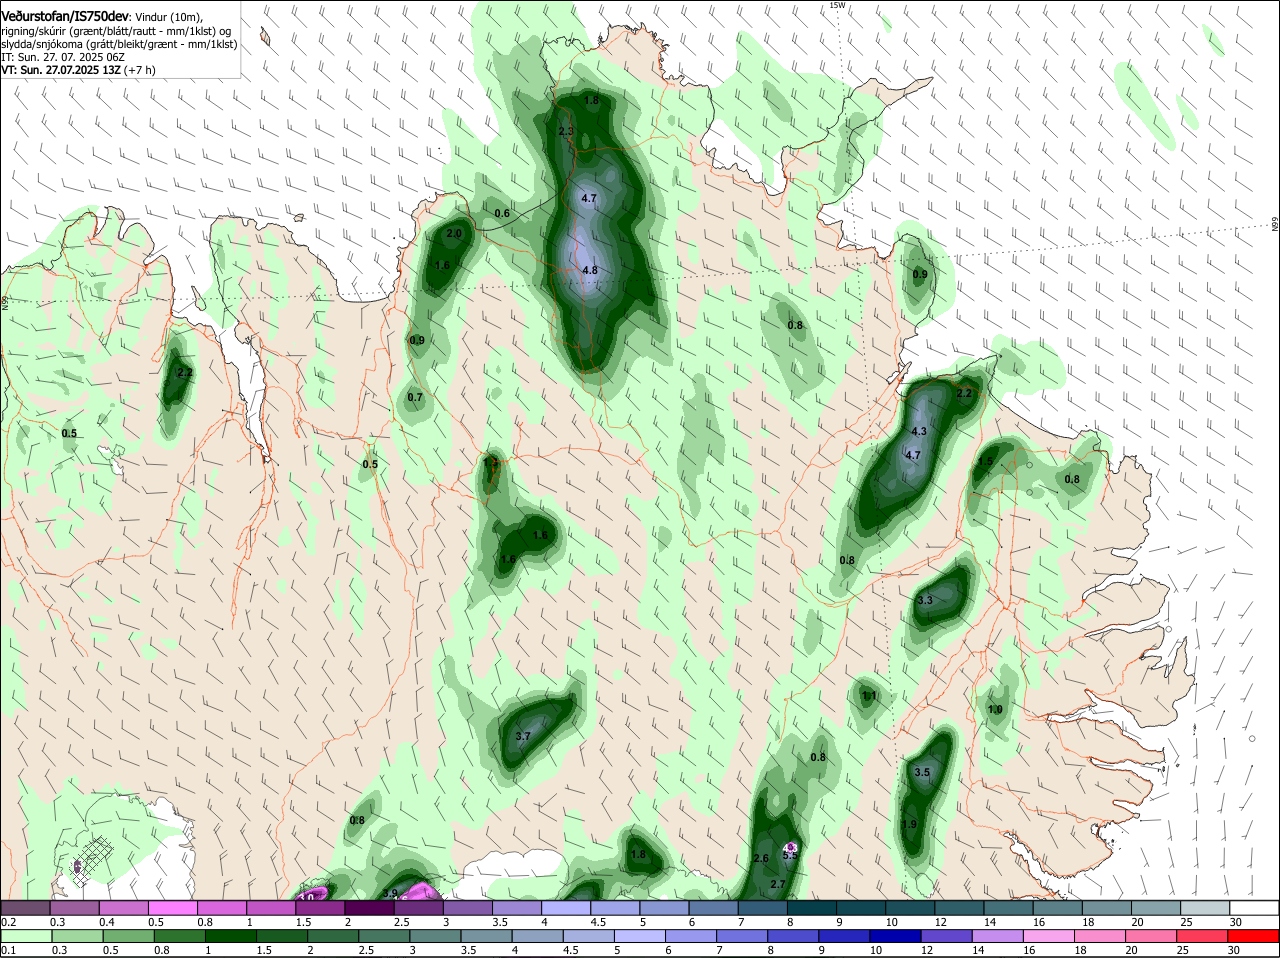
Task: Click the bottom-row legend swatch labeled 1
Action: tap(230, 937)
